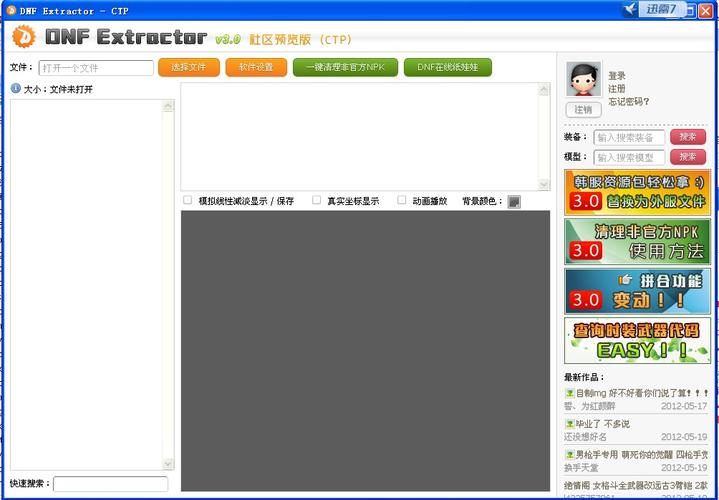Click 搜索 button next to 装备 field
The image size is (719, 500).
(688, 137)
